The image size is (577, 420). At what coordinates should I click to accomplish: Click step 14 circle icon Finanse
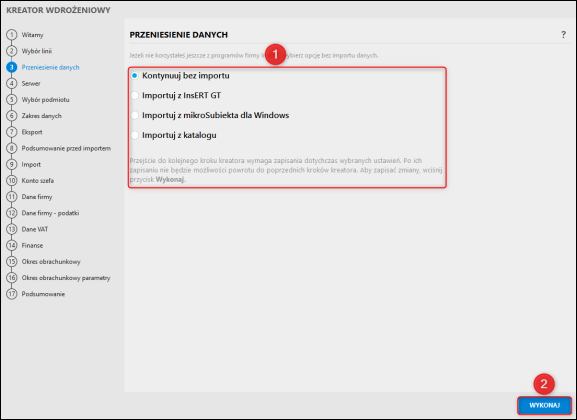[12, 246]
